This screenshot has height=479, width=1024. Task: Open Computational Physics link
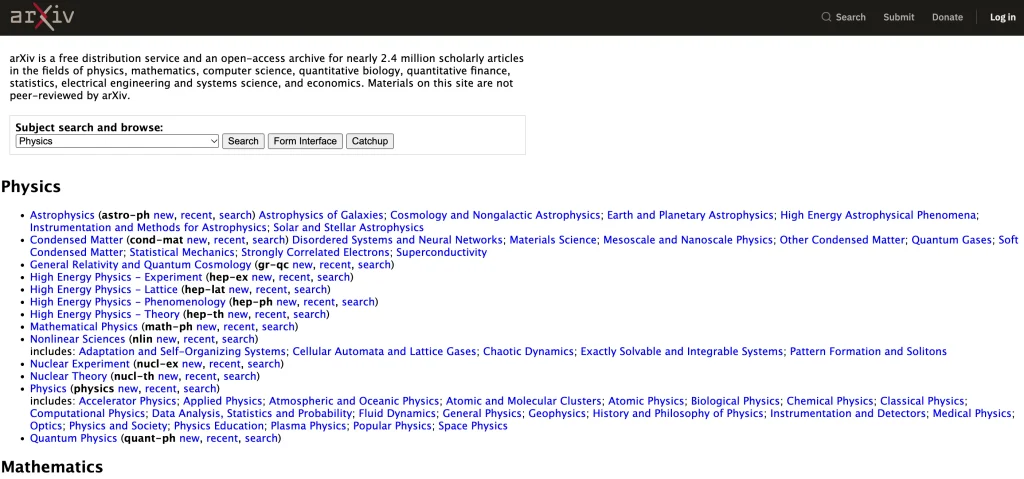tap(88, 414)
